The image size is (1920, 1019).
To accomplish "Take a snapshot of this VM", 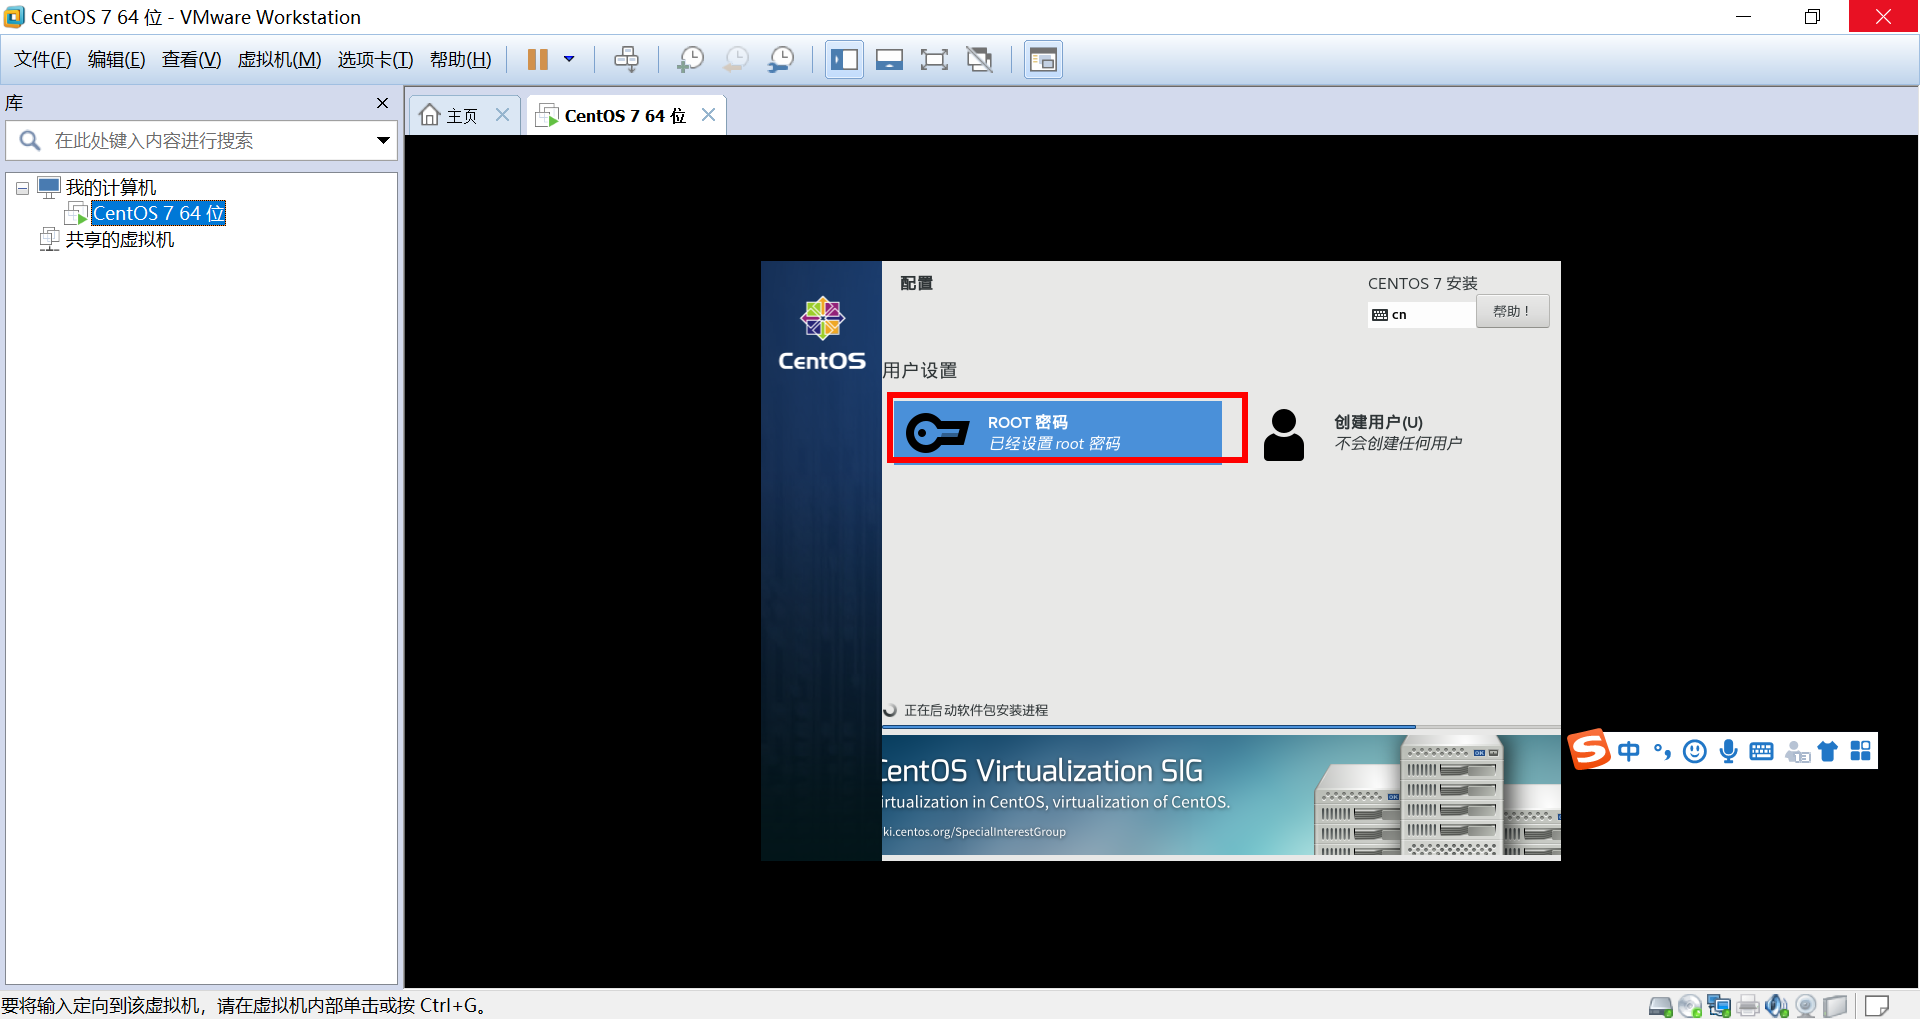I will pyautogui.click(x=690, y=60).
